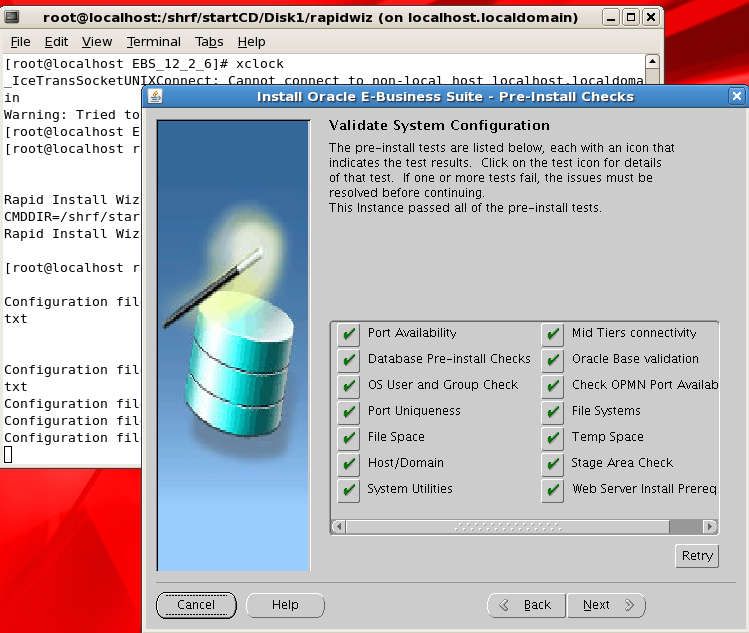Click the 'Port Uniqueness' label
The height and width of the screenshot is (633, 749).
point(414,410)
